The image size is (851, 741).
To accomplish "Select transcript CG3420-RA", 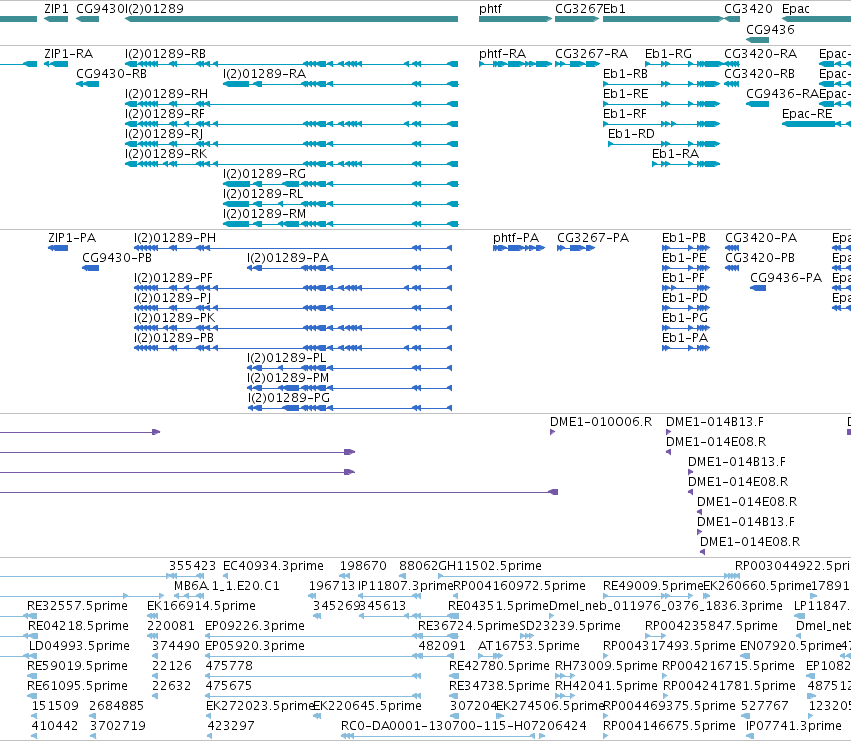I will 760,54.
